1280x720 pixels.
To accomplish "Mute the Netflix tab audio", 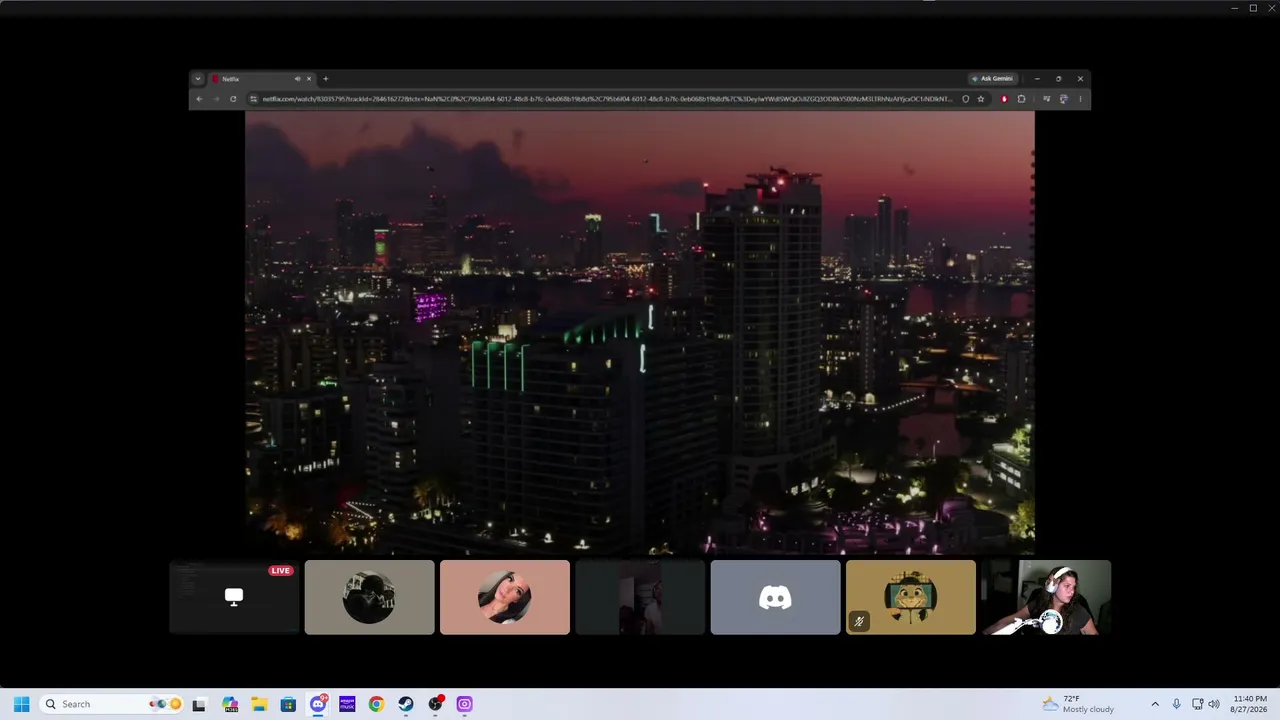I will (x=297, y=79).
